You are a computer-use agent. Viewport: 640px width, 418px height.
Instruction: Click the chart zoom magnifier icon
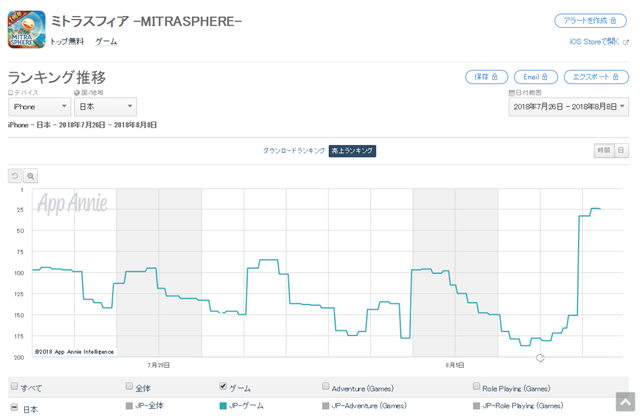(31, 176)
